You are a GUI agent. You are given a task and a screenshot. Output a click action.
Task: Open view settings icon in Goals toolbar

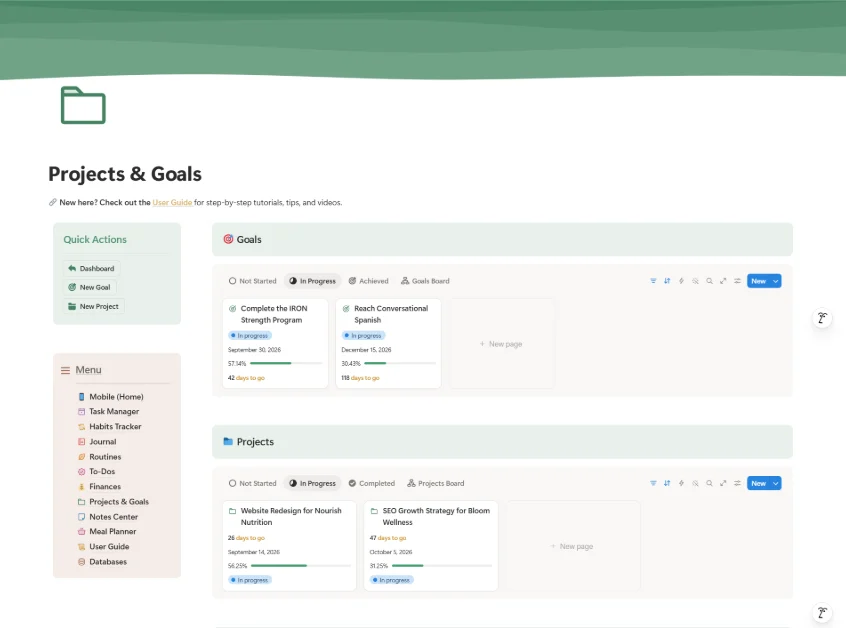[x=737, y=281]
